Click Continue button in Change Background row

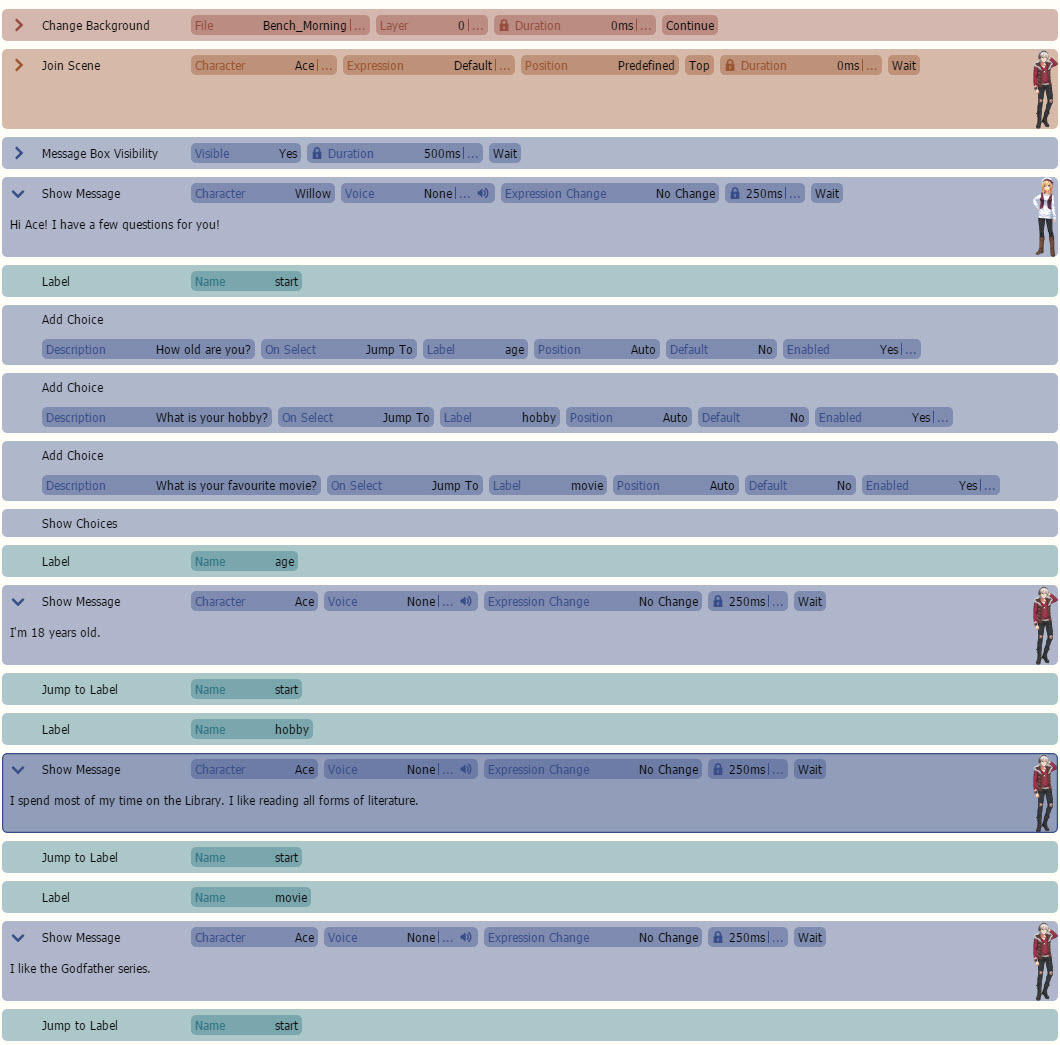tap(690, 26)
